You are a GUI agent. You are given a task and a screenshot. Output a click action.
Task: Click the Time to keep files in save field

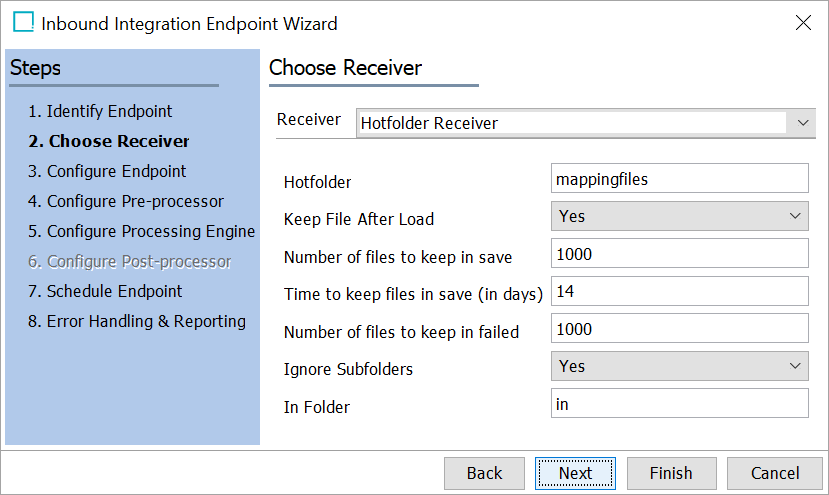tap(679, 291)
